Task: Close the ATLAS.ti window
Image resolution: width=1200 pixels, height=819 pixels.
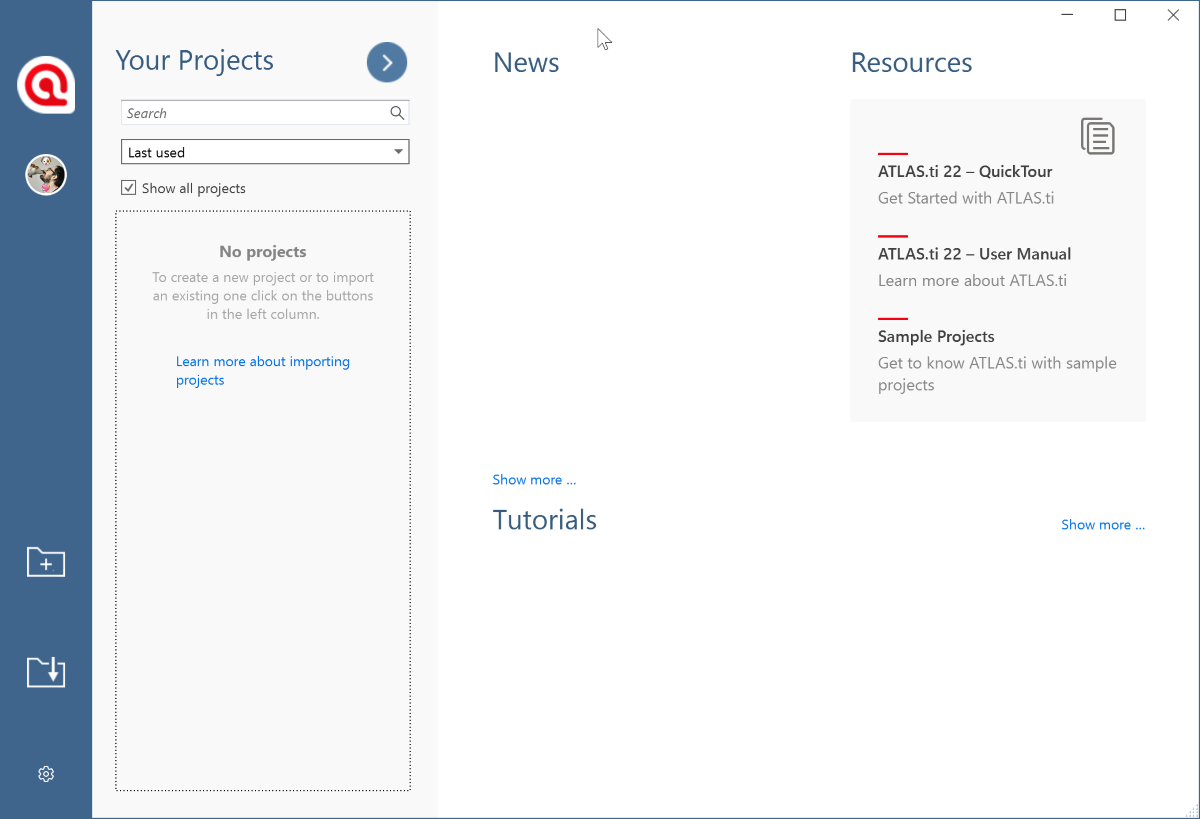Action: (1173, 15)
